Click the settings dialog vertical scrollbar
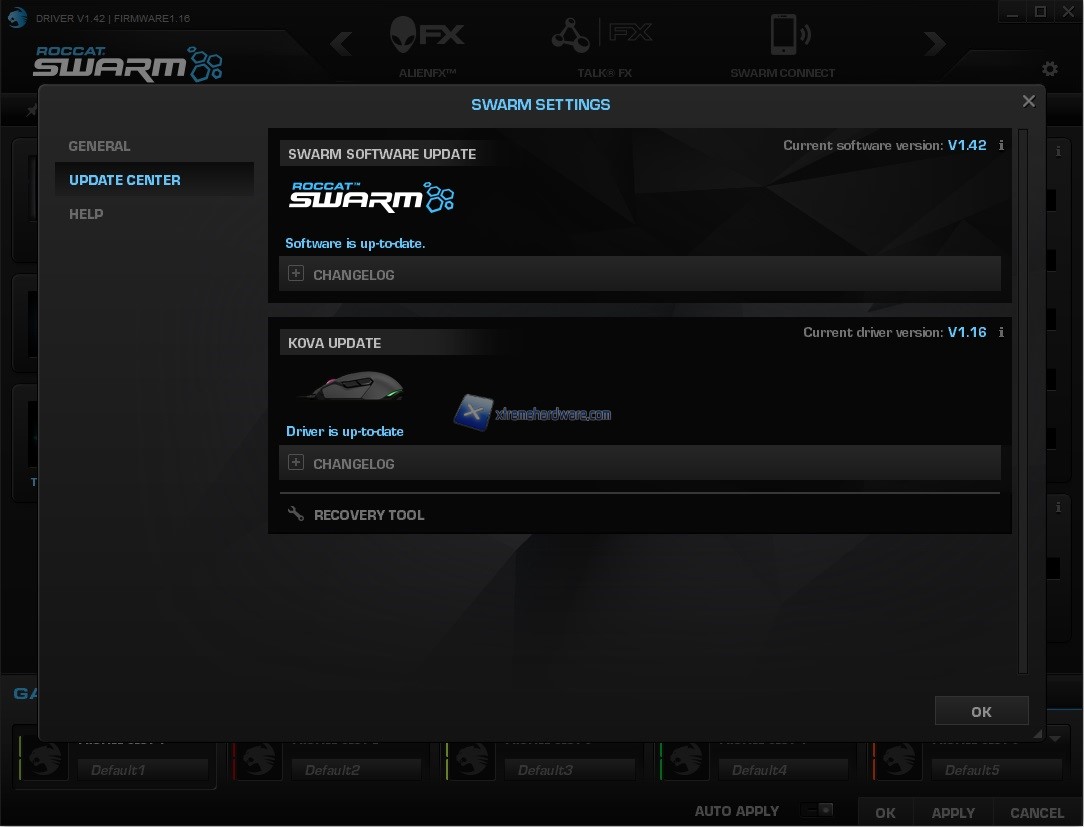The width and height of the screenshot is (1084, 827). click(1022, 400)
